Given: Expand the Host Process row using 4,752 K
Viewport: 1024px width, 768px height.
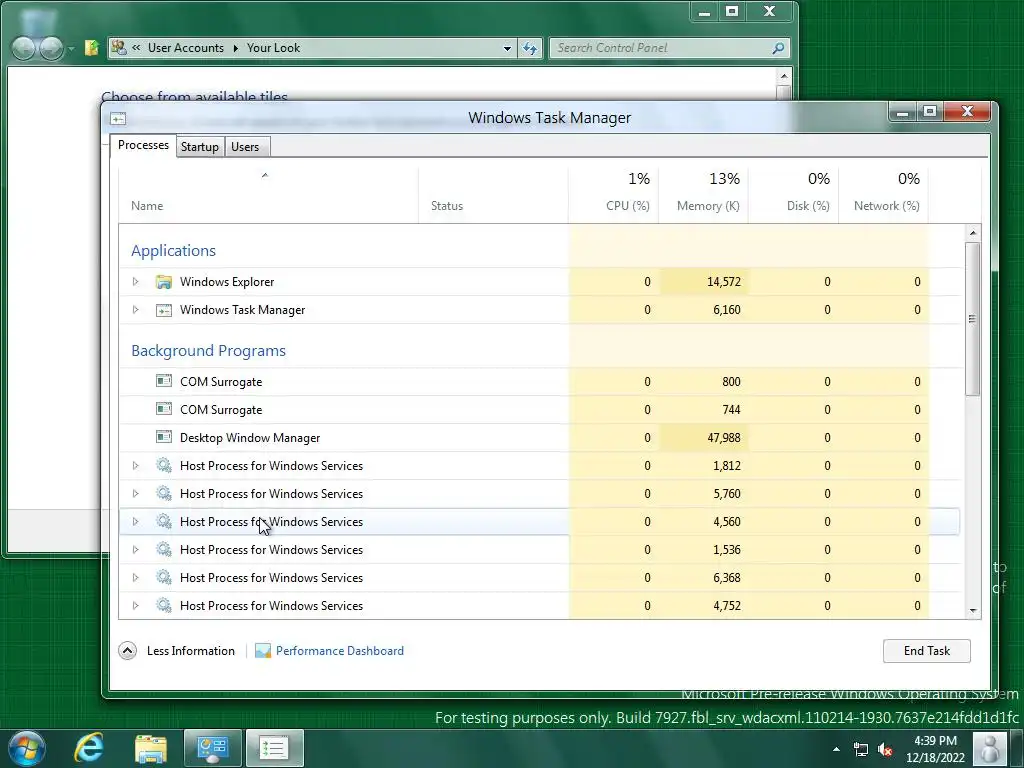Looking at the screenshot, I should 135,606.
